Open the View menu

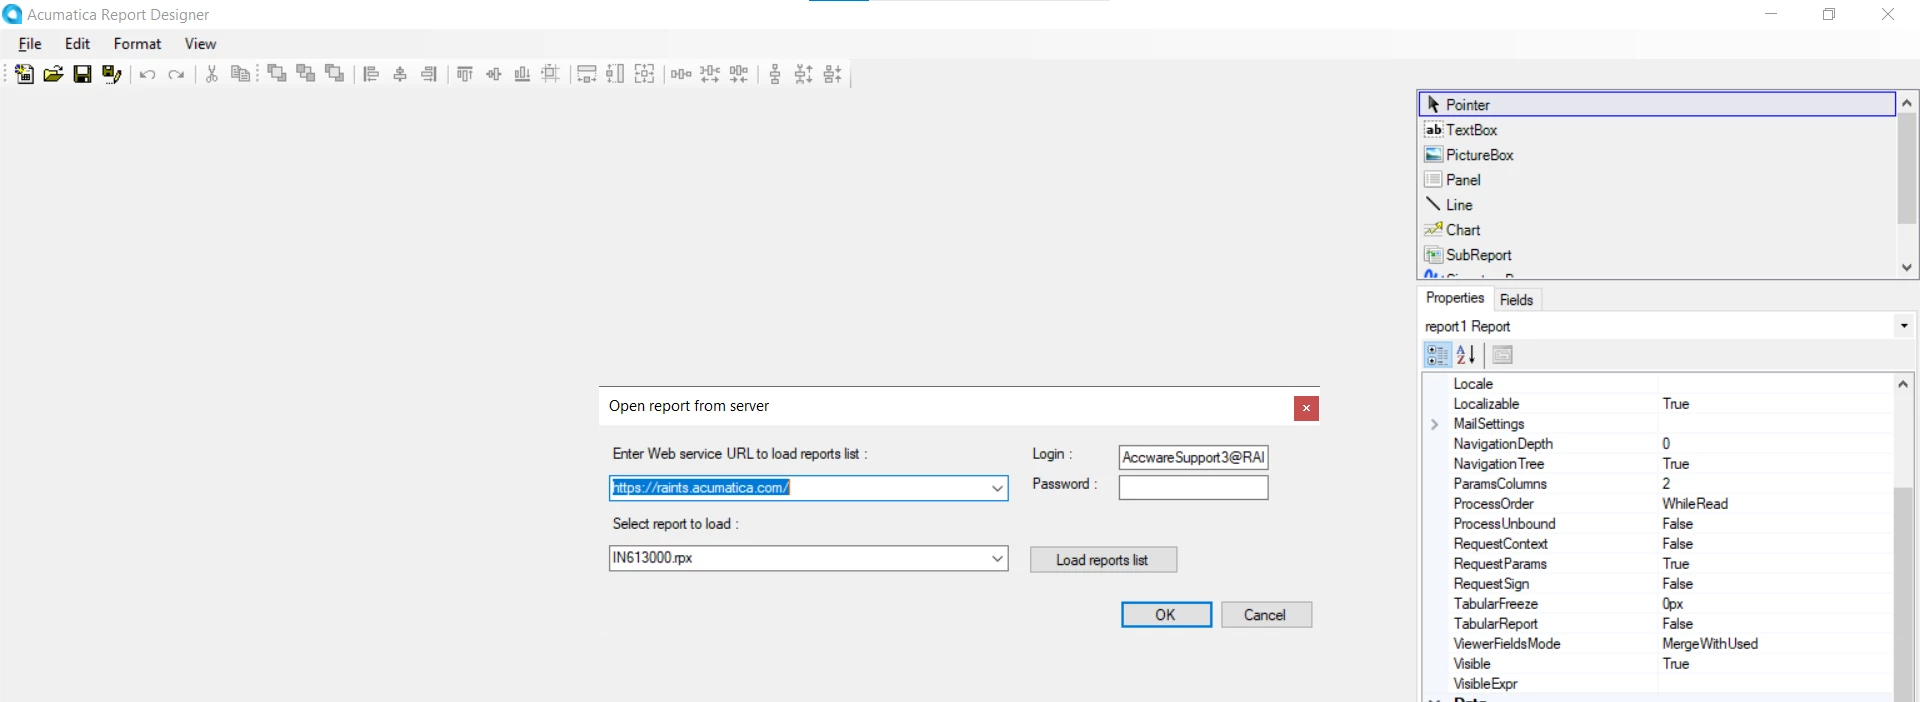200,44
